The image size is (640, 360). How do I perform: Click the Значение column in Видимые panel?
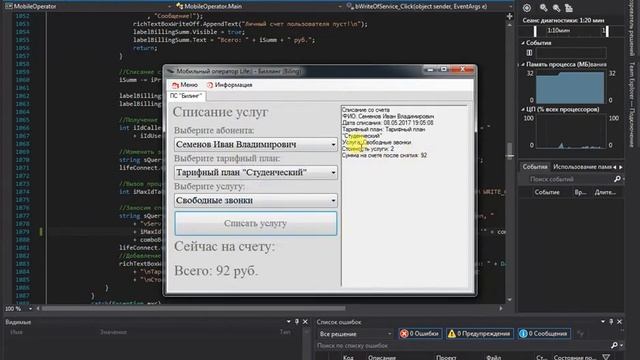113,332
